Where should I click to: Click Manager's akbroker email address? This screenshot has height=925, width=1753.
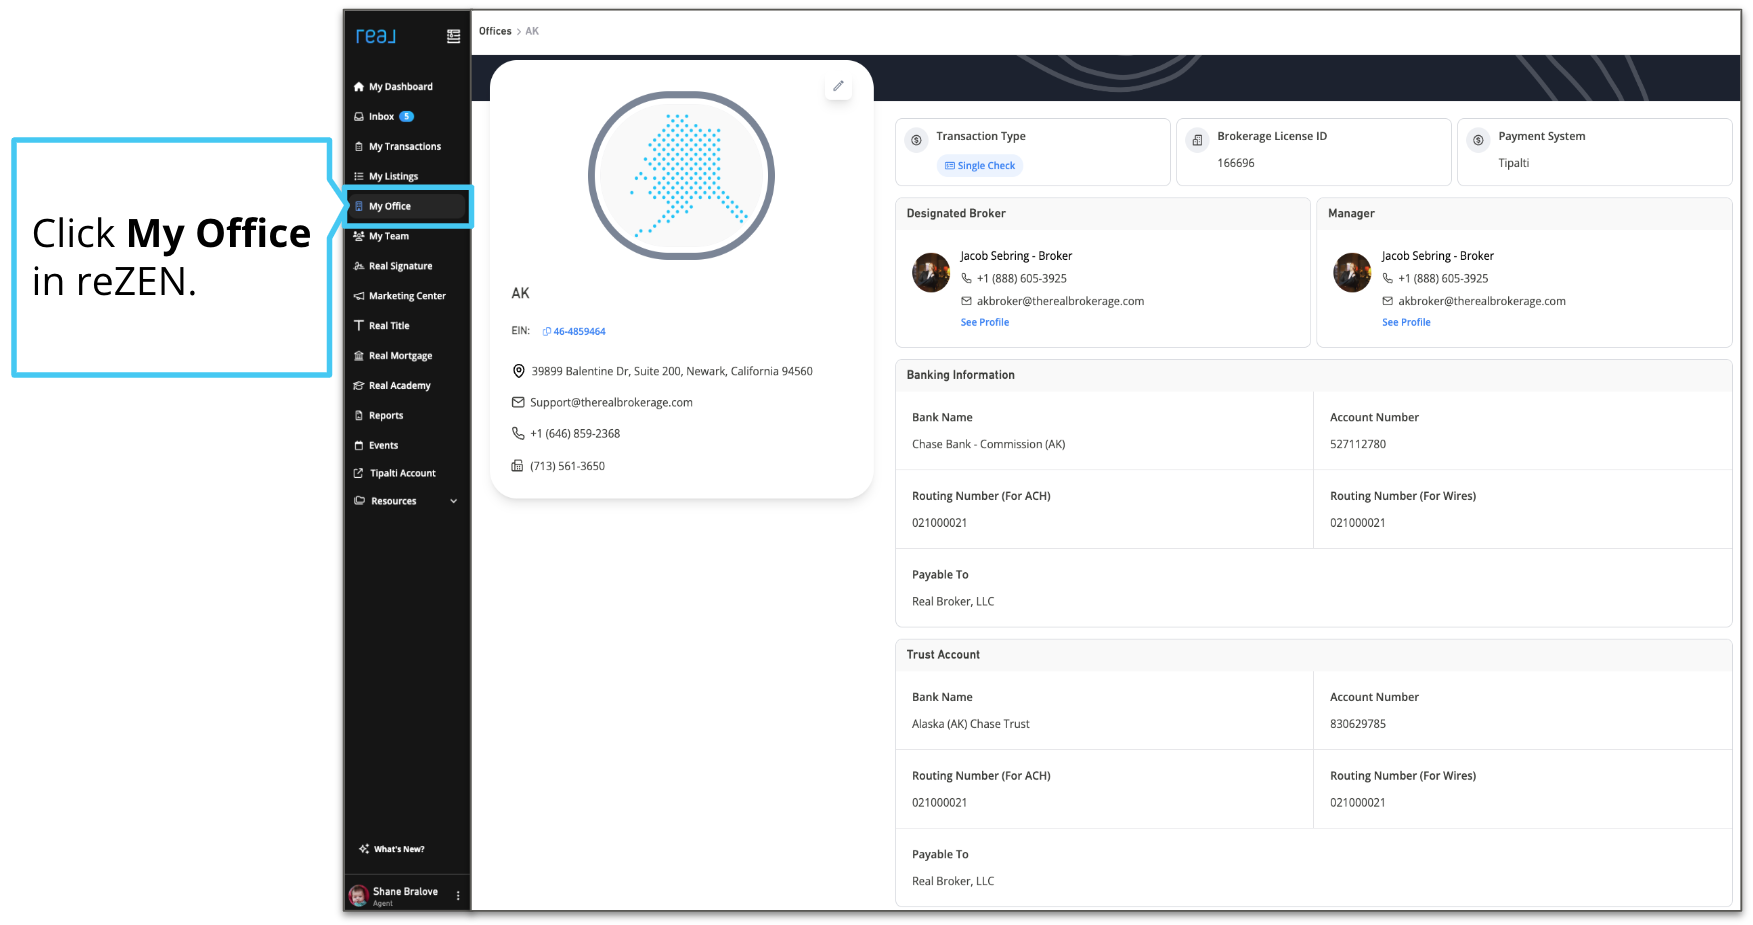tap(1482, 301)
